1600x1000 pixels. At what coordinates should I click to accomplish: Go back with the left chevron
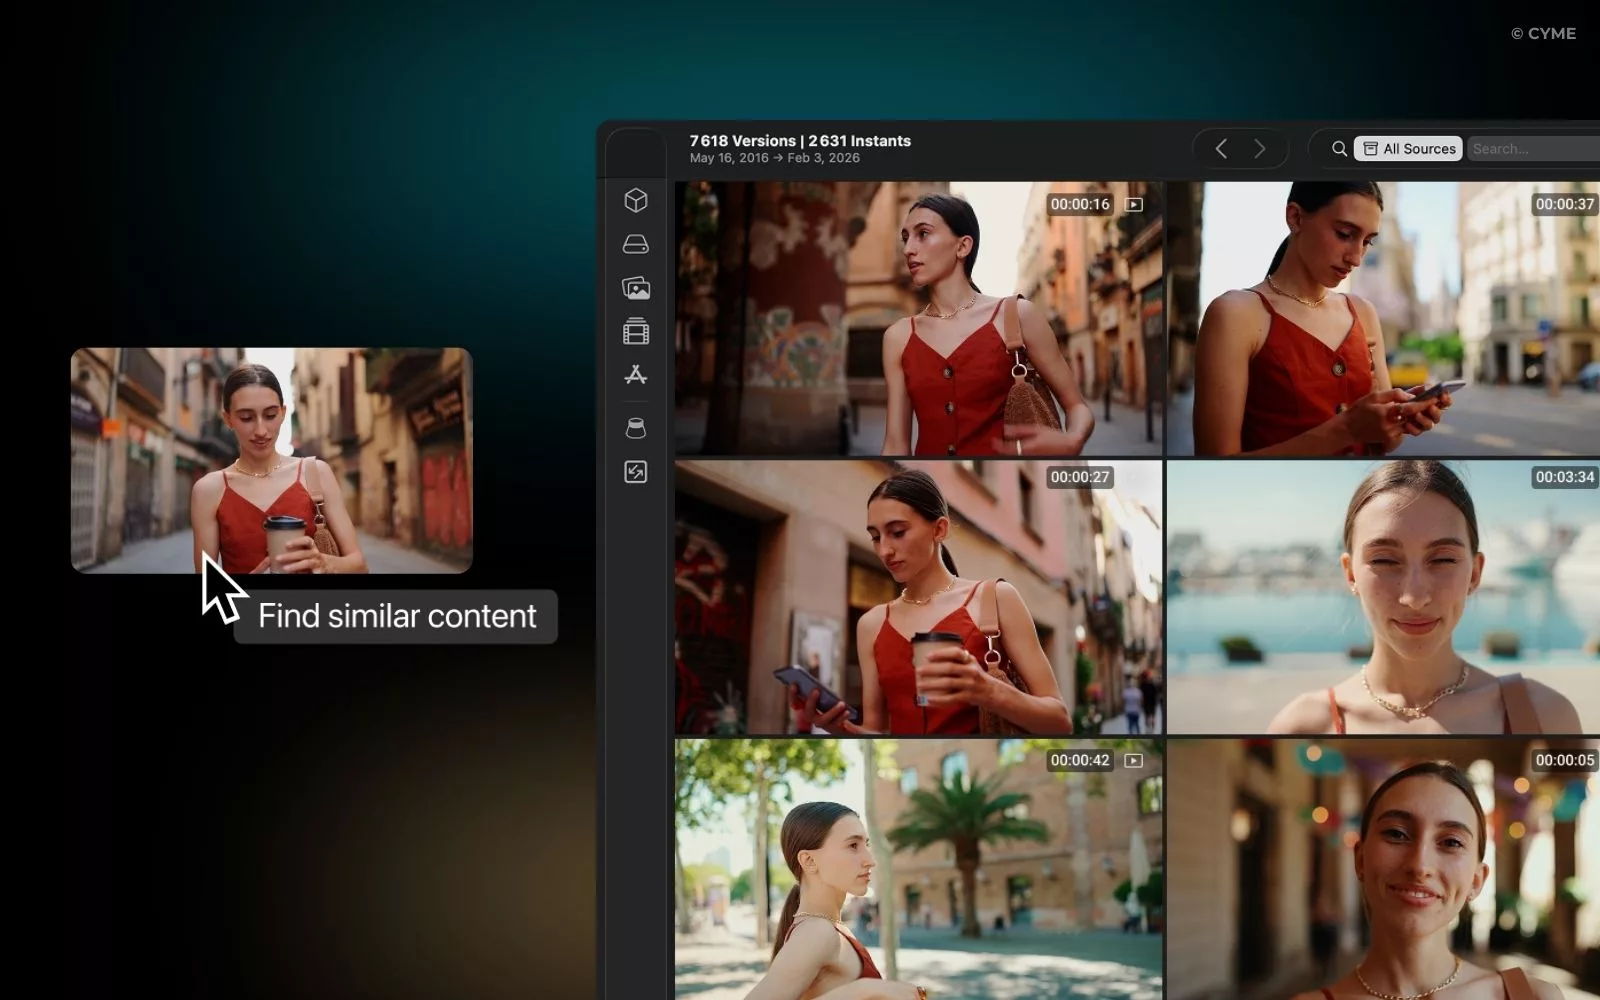click(x=1221, y=149)
